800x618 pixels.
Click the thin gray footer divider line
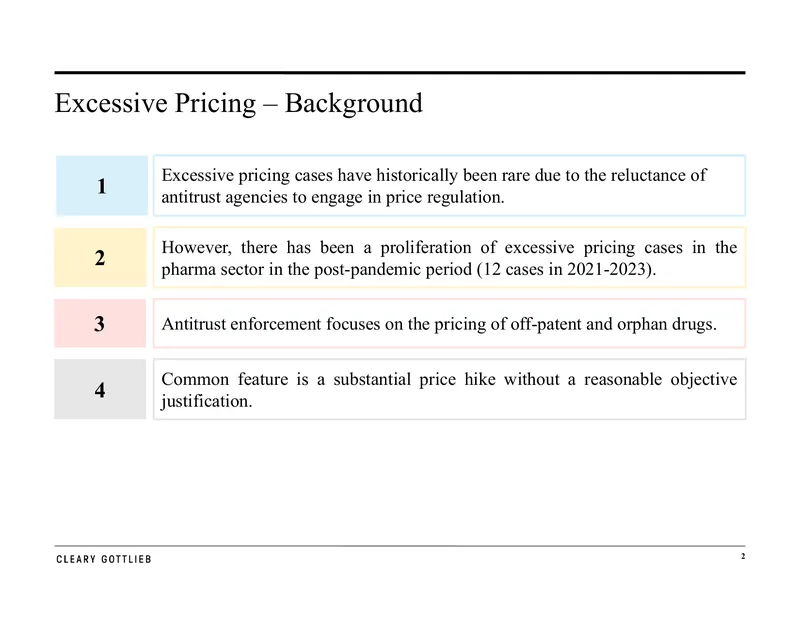click(400, 546)
